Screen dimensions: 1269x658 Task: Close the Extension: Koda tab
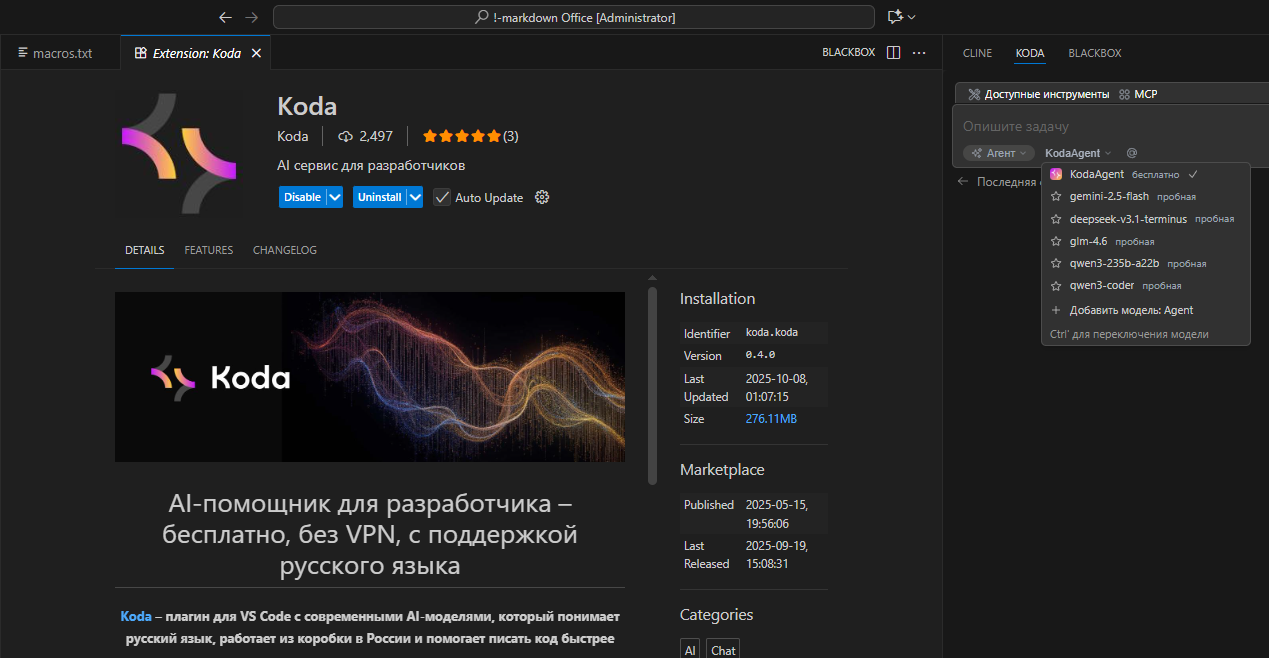(x=256, y=53)
